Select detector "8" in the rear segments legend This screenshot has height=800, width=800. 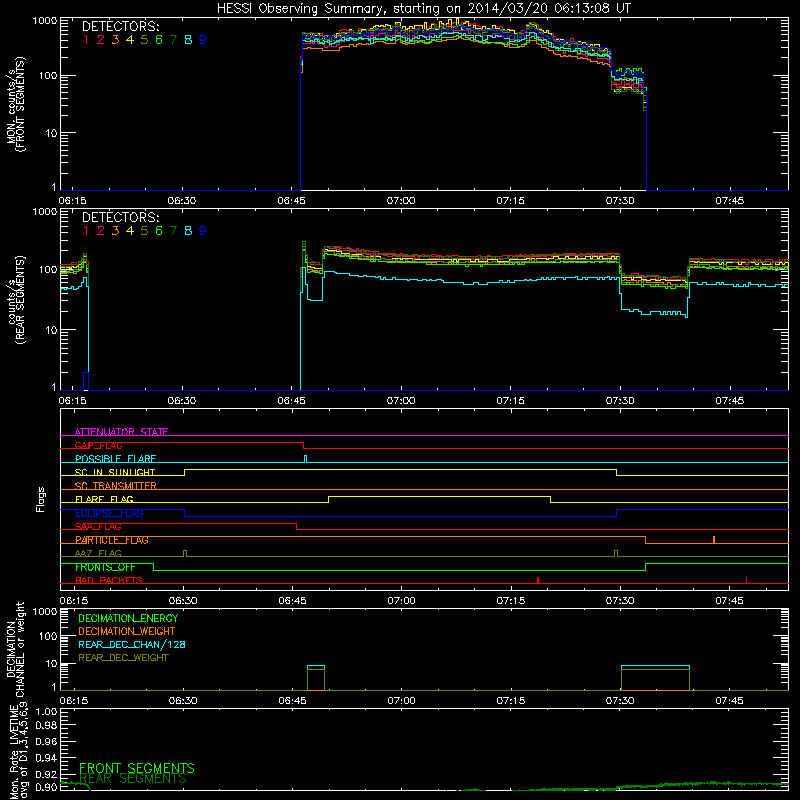click(188, 231)
